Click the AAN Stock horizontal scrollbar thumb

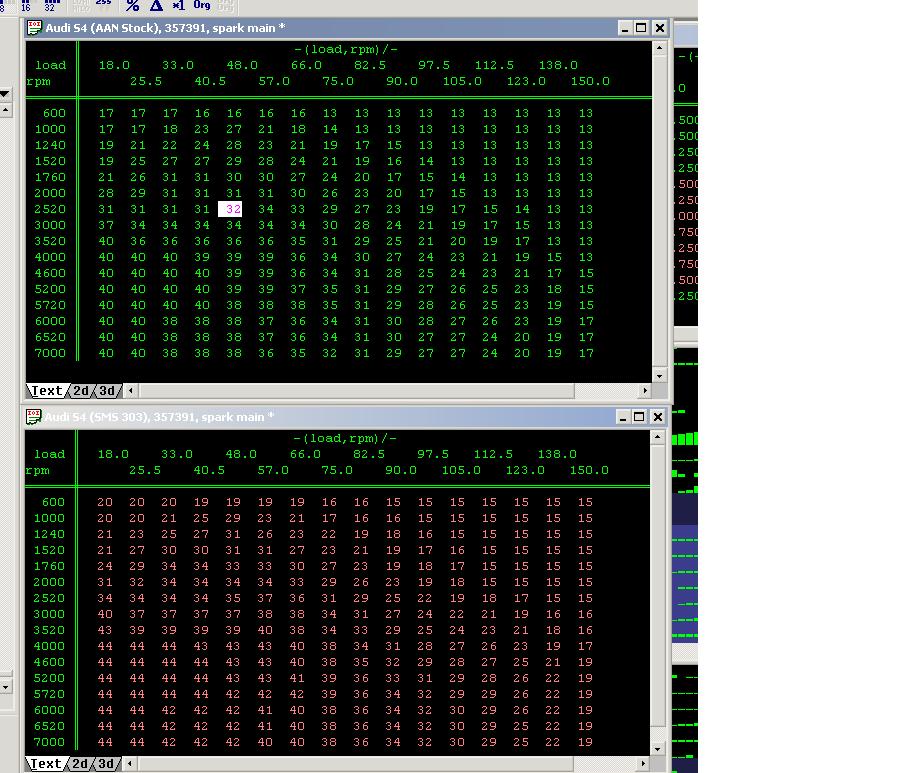tap(356, 391)
